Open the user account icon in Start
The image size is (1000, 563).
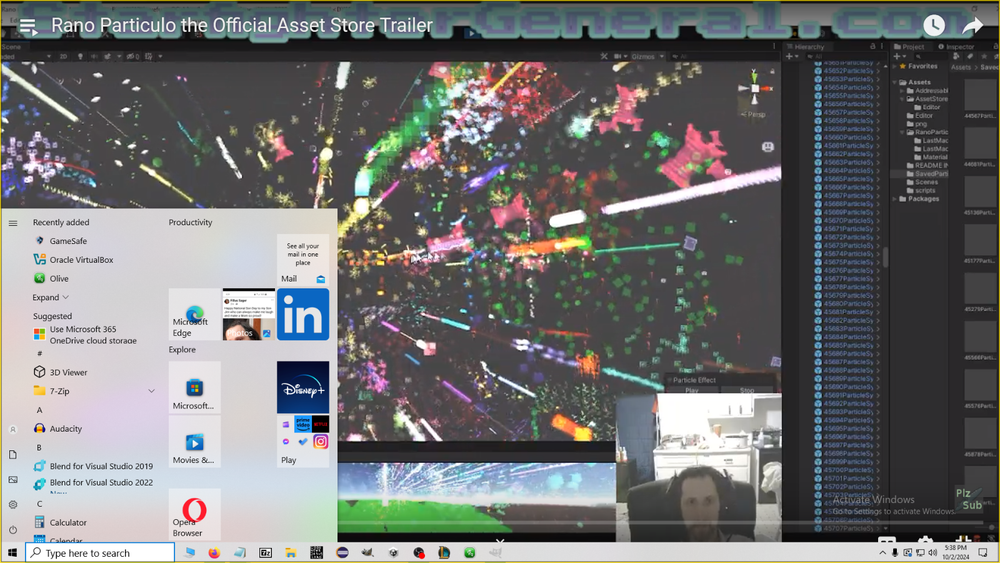click(13, 430)
